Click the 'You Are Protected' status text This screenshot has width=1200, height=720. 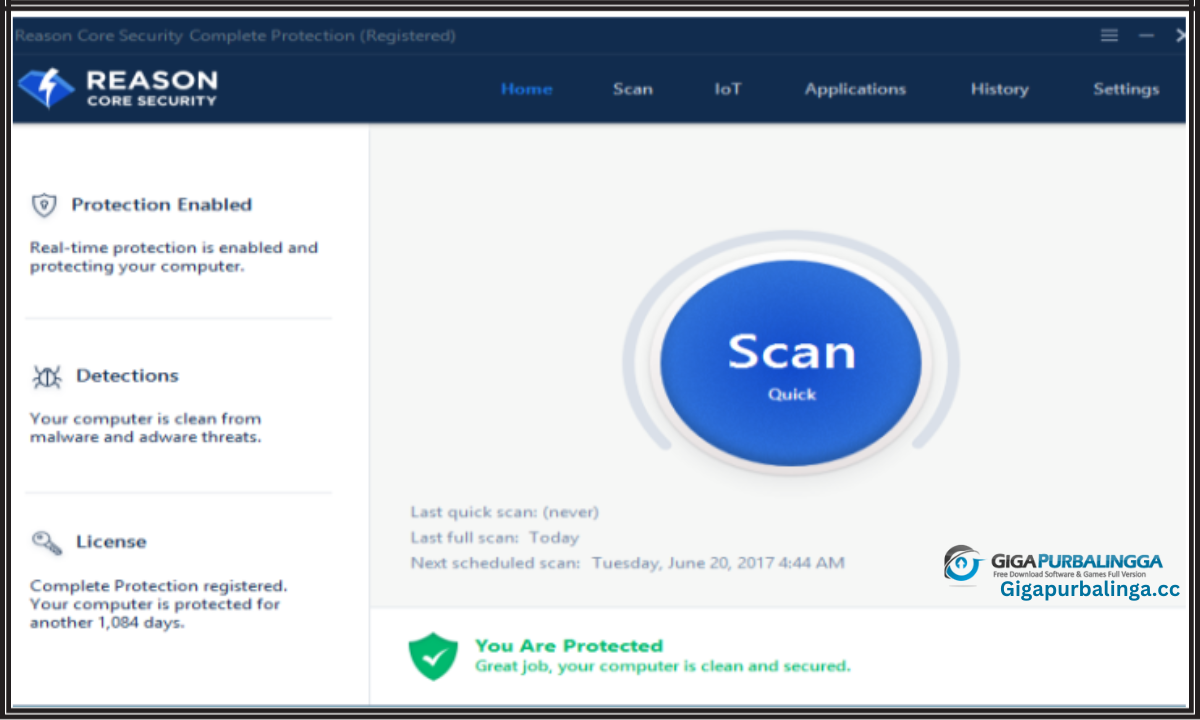point(569,646)
